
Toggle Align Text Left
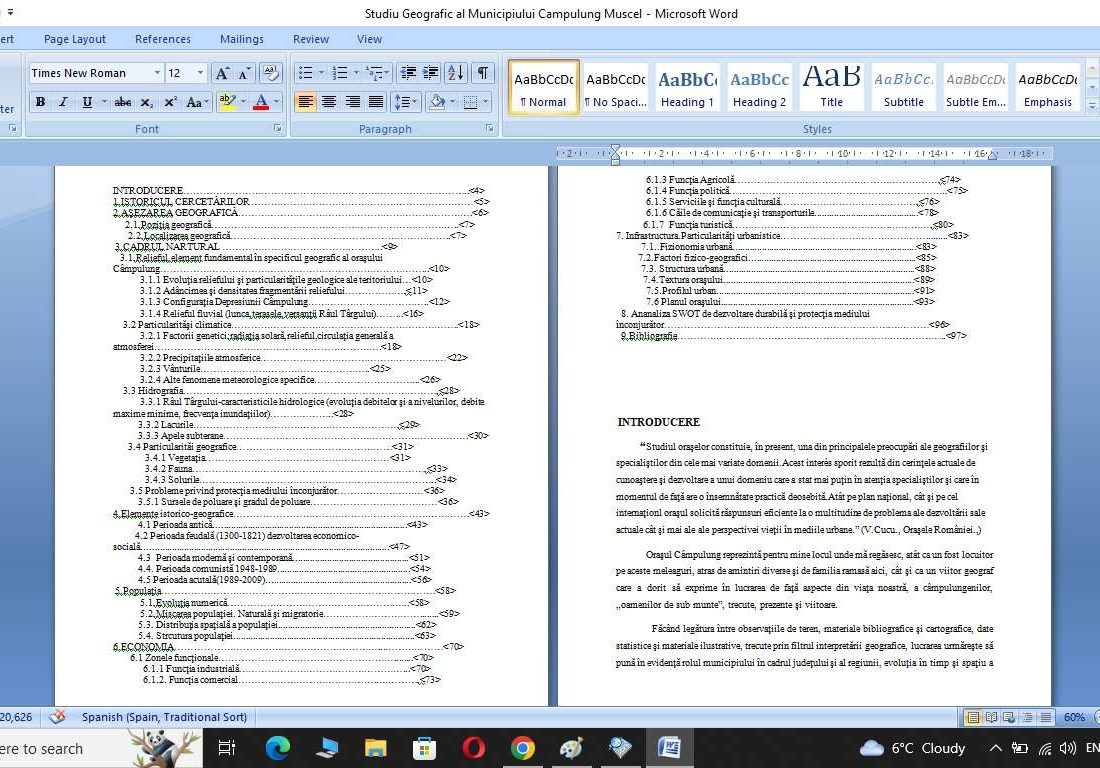click(305, 102)
